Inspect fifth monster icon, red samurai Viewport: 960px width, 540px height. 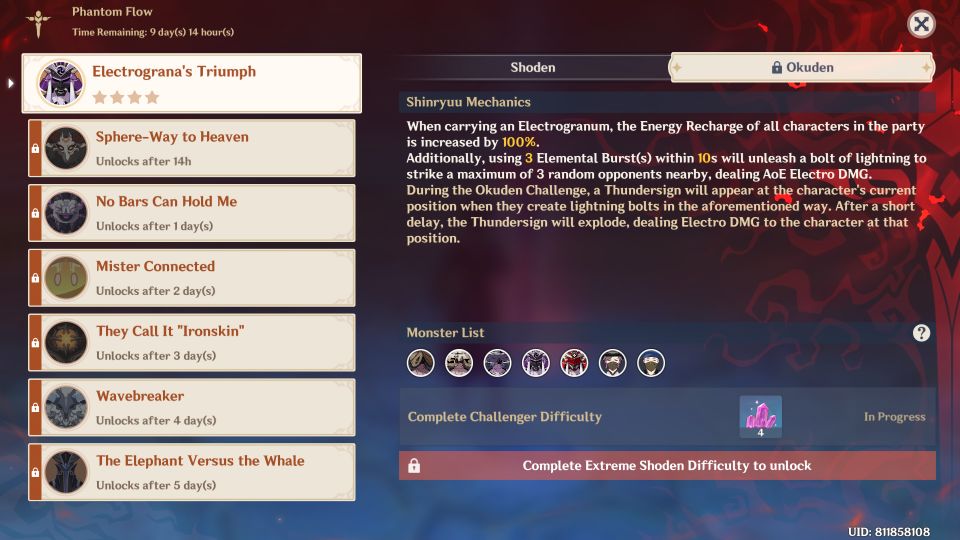tap(574, 363)
